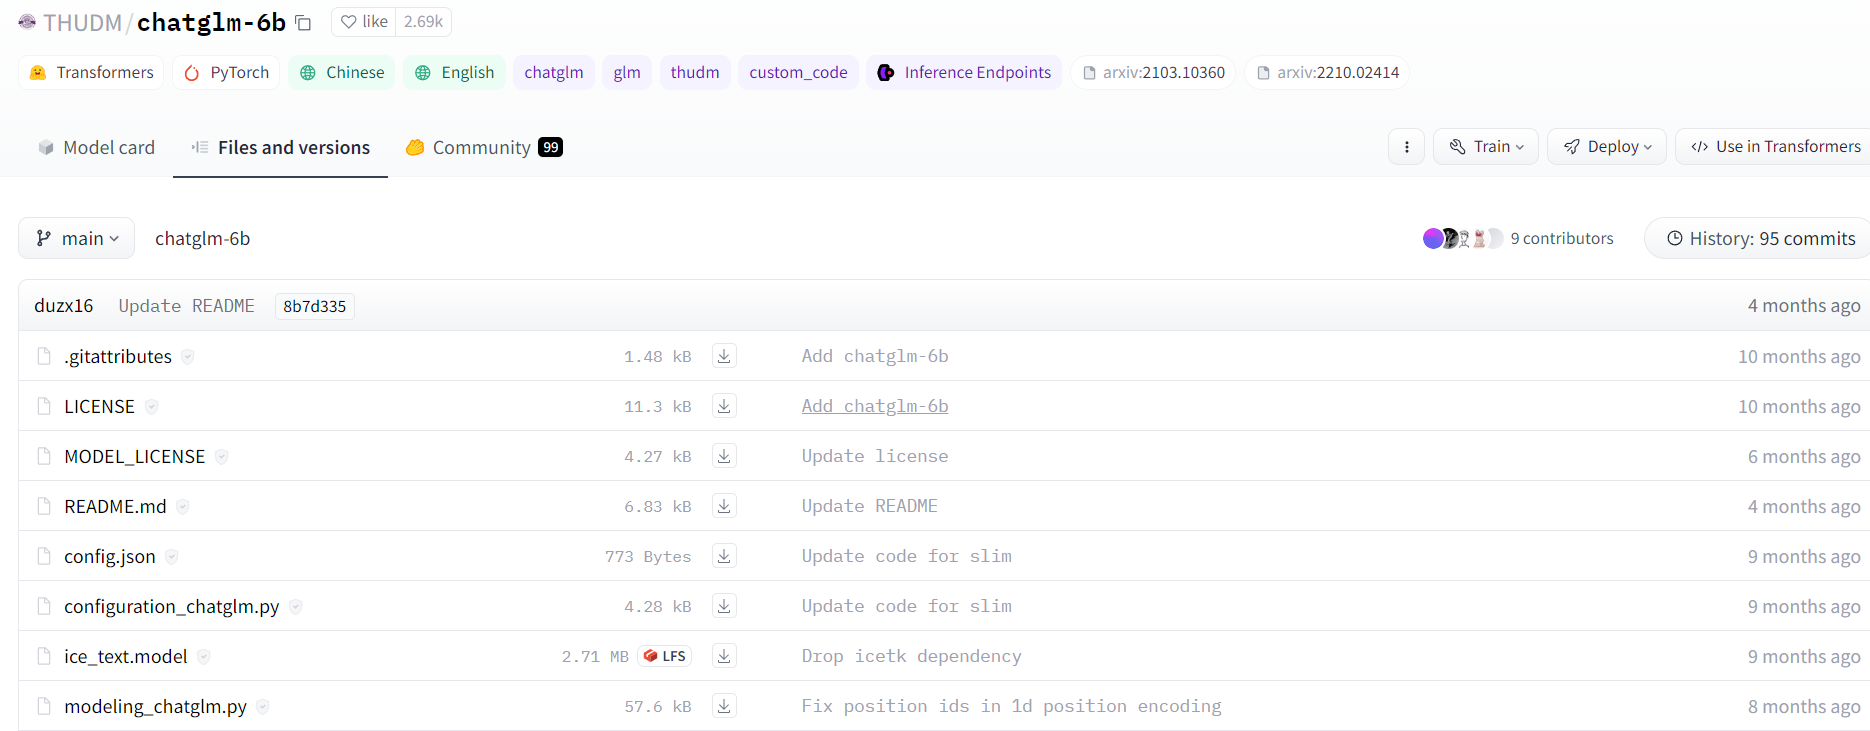Download ice_text.model
This screenshot has width=1870, height=731.
(724, 656)
